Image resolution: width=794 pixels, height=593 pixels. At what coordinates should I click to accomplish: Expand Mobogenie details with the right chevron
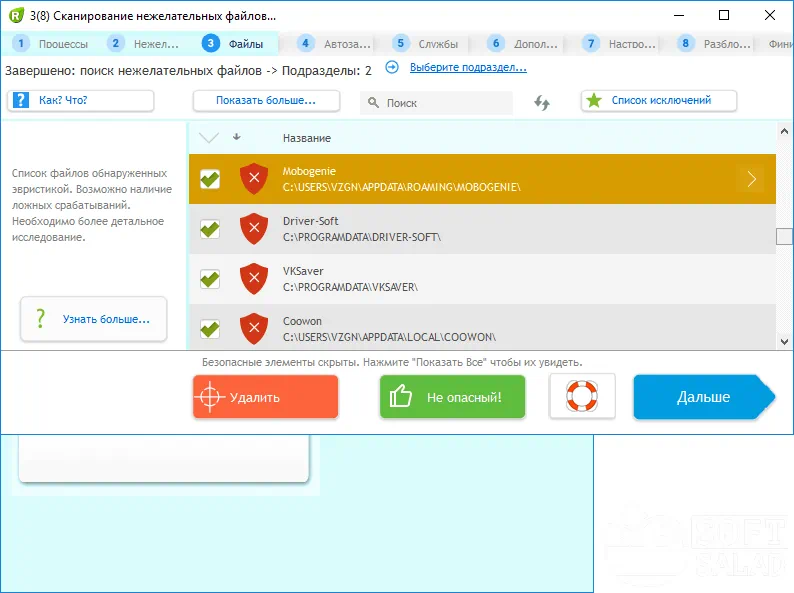[752, 179]
